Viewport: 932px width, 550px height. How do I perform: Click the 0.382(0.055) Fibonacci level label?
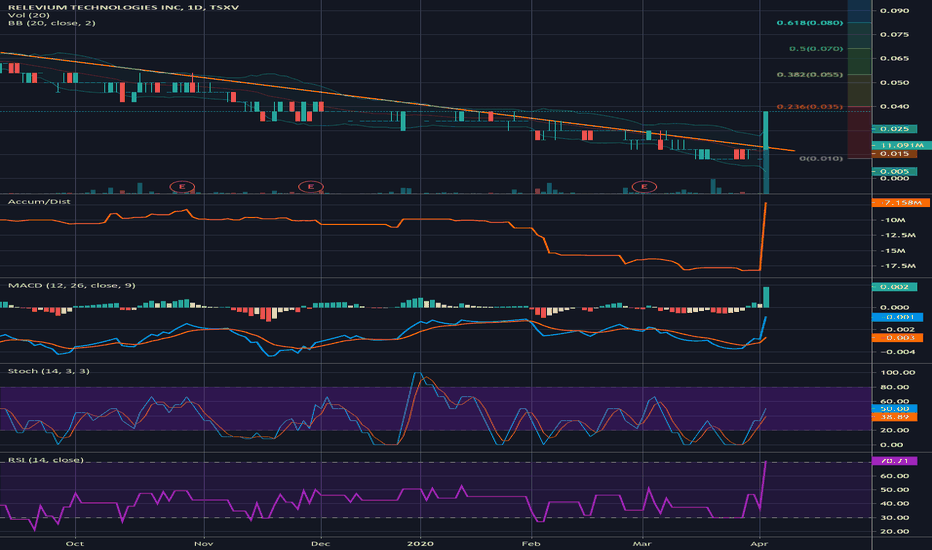tap(810, 75)
